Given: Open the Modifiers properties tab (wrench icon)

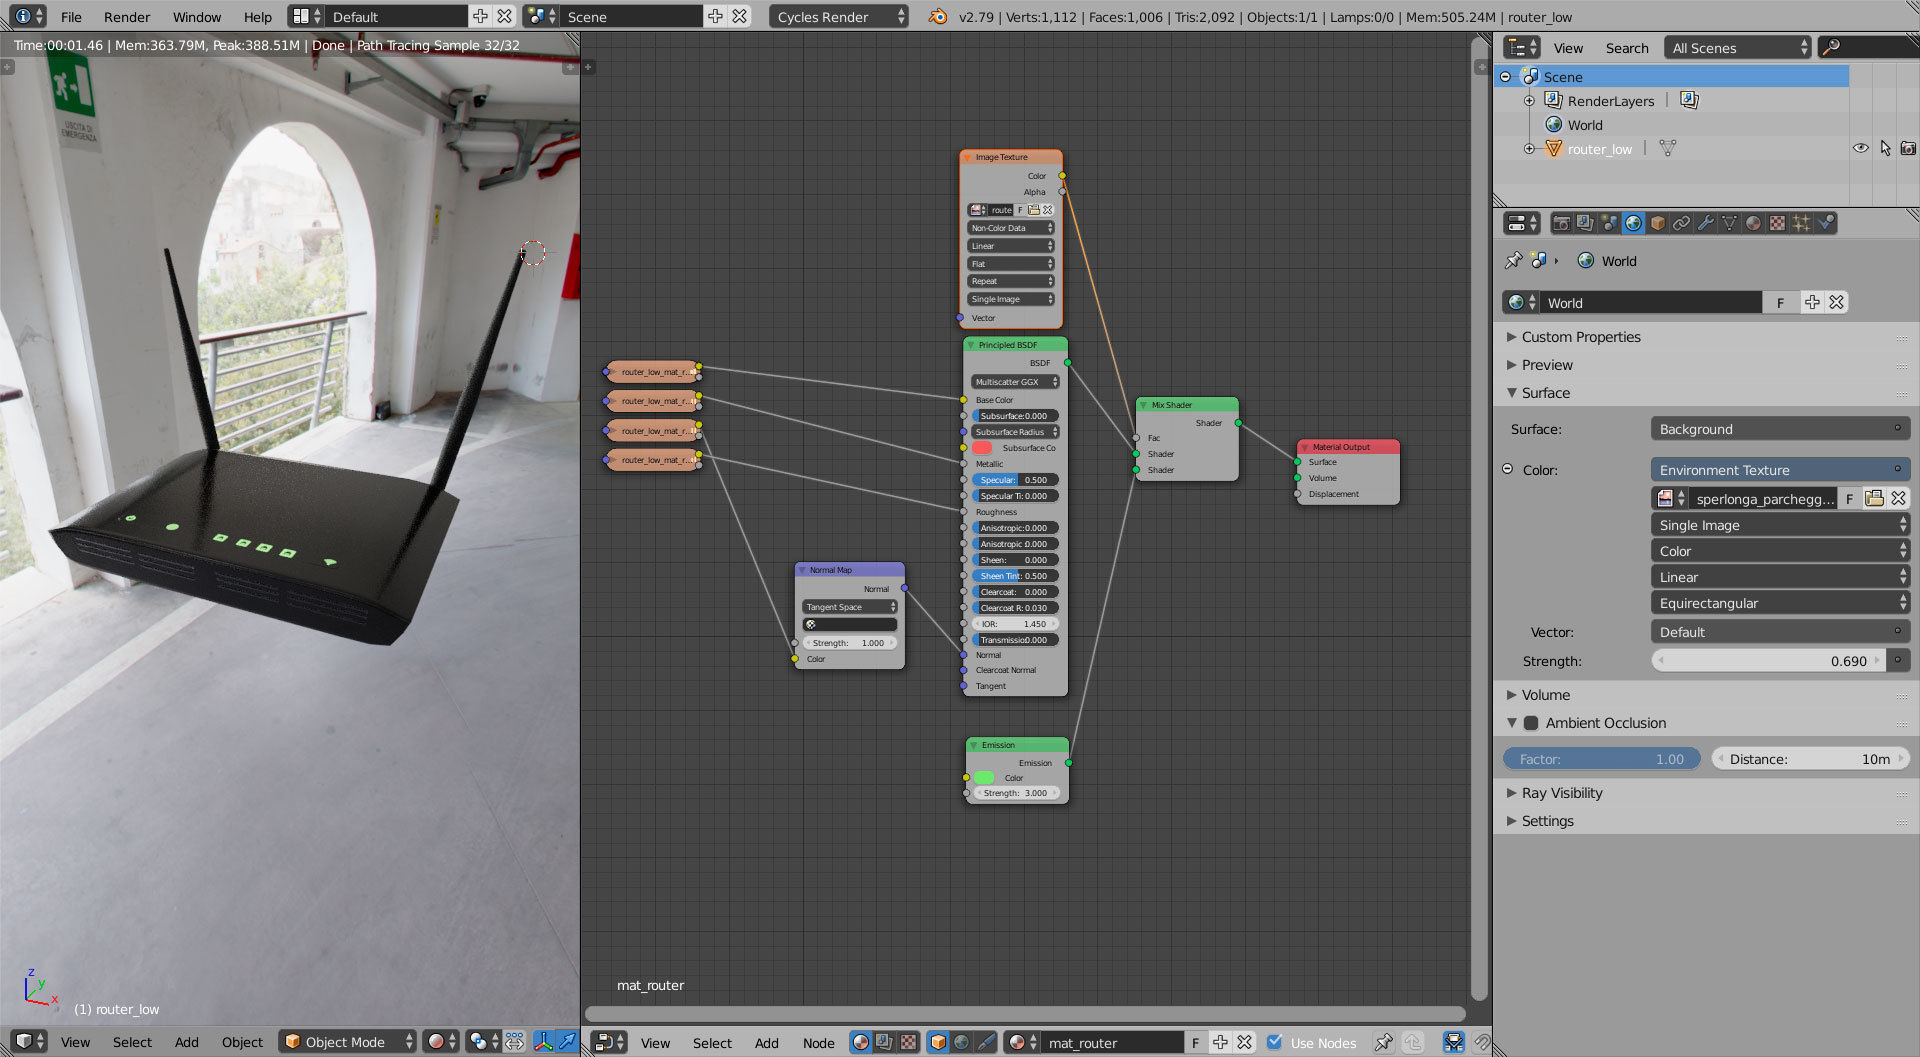Looking at the screenshot, I should point(1705,223).
